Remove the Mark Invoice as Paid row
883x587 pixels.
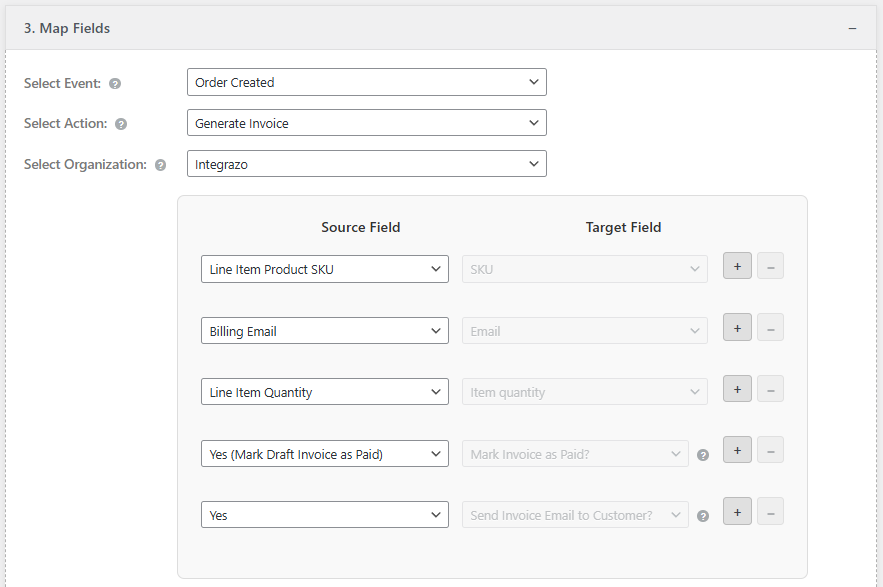point(770,450)
